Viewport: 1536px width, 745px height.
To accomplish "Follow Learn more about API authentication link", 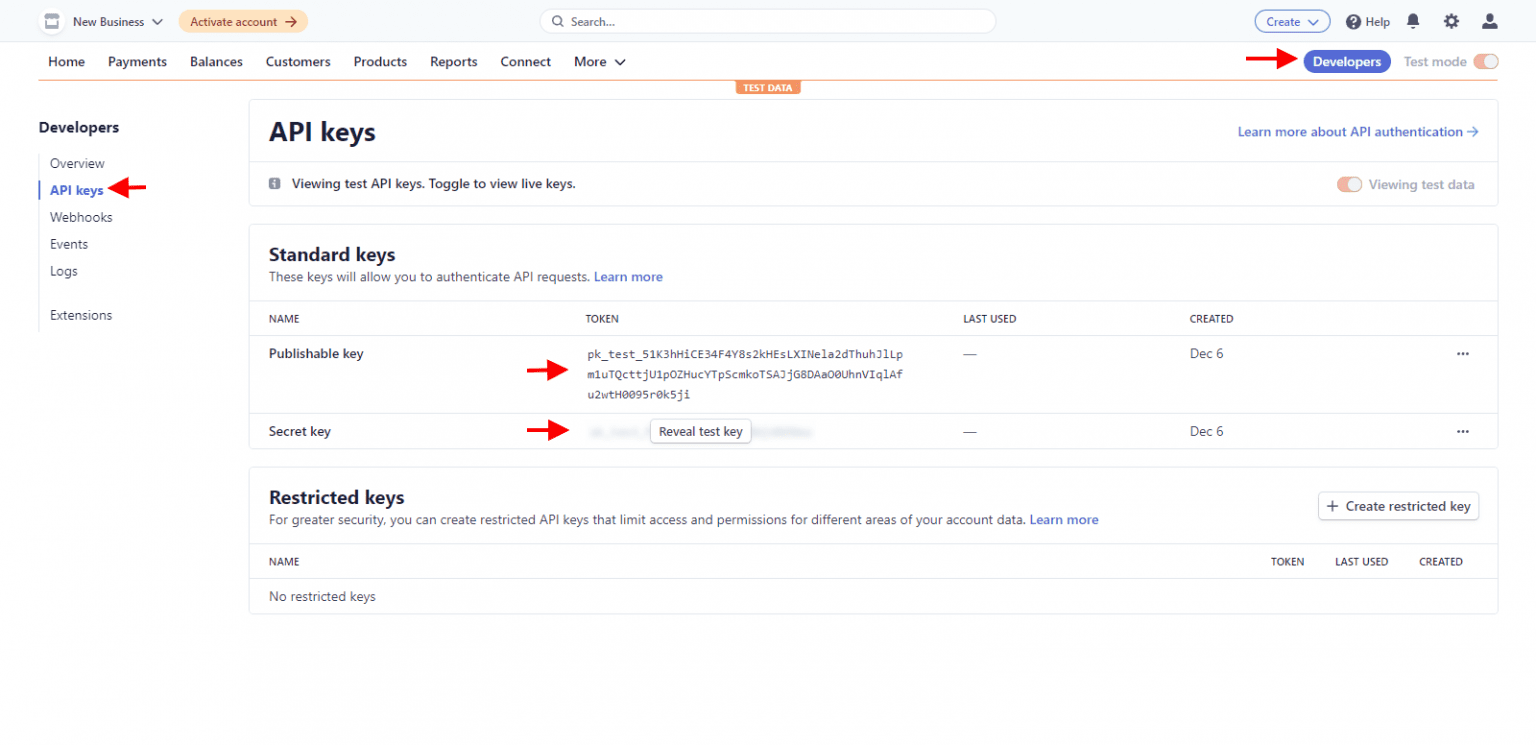I will coord(1358,132).
